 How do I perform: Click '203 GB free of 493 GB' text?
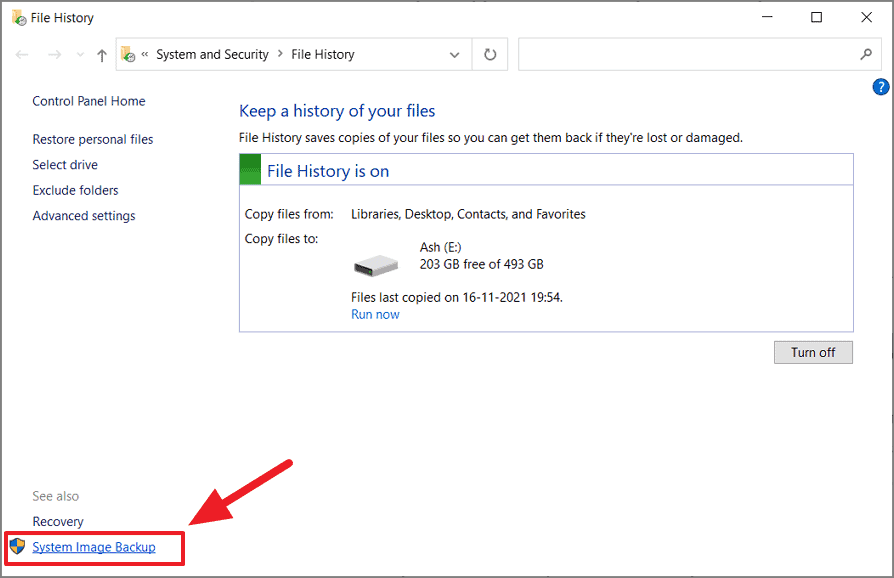coord(482,264)
